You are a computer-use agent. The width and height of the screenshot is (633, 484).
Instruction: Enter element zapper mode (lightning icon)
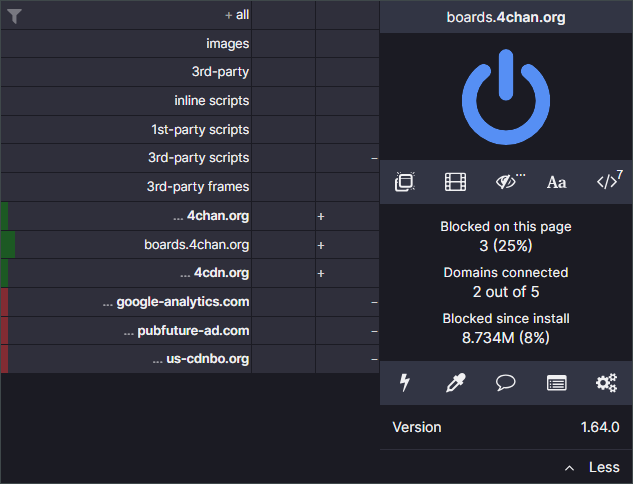click(405, 382)
